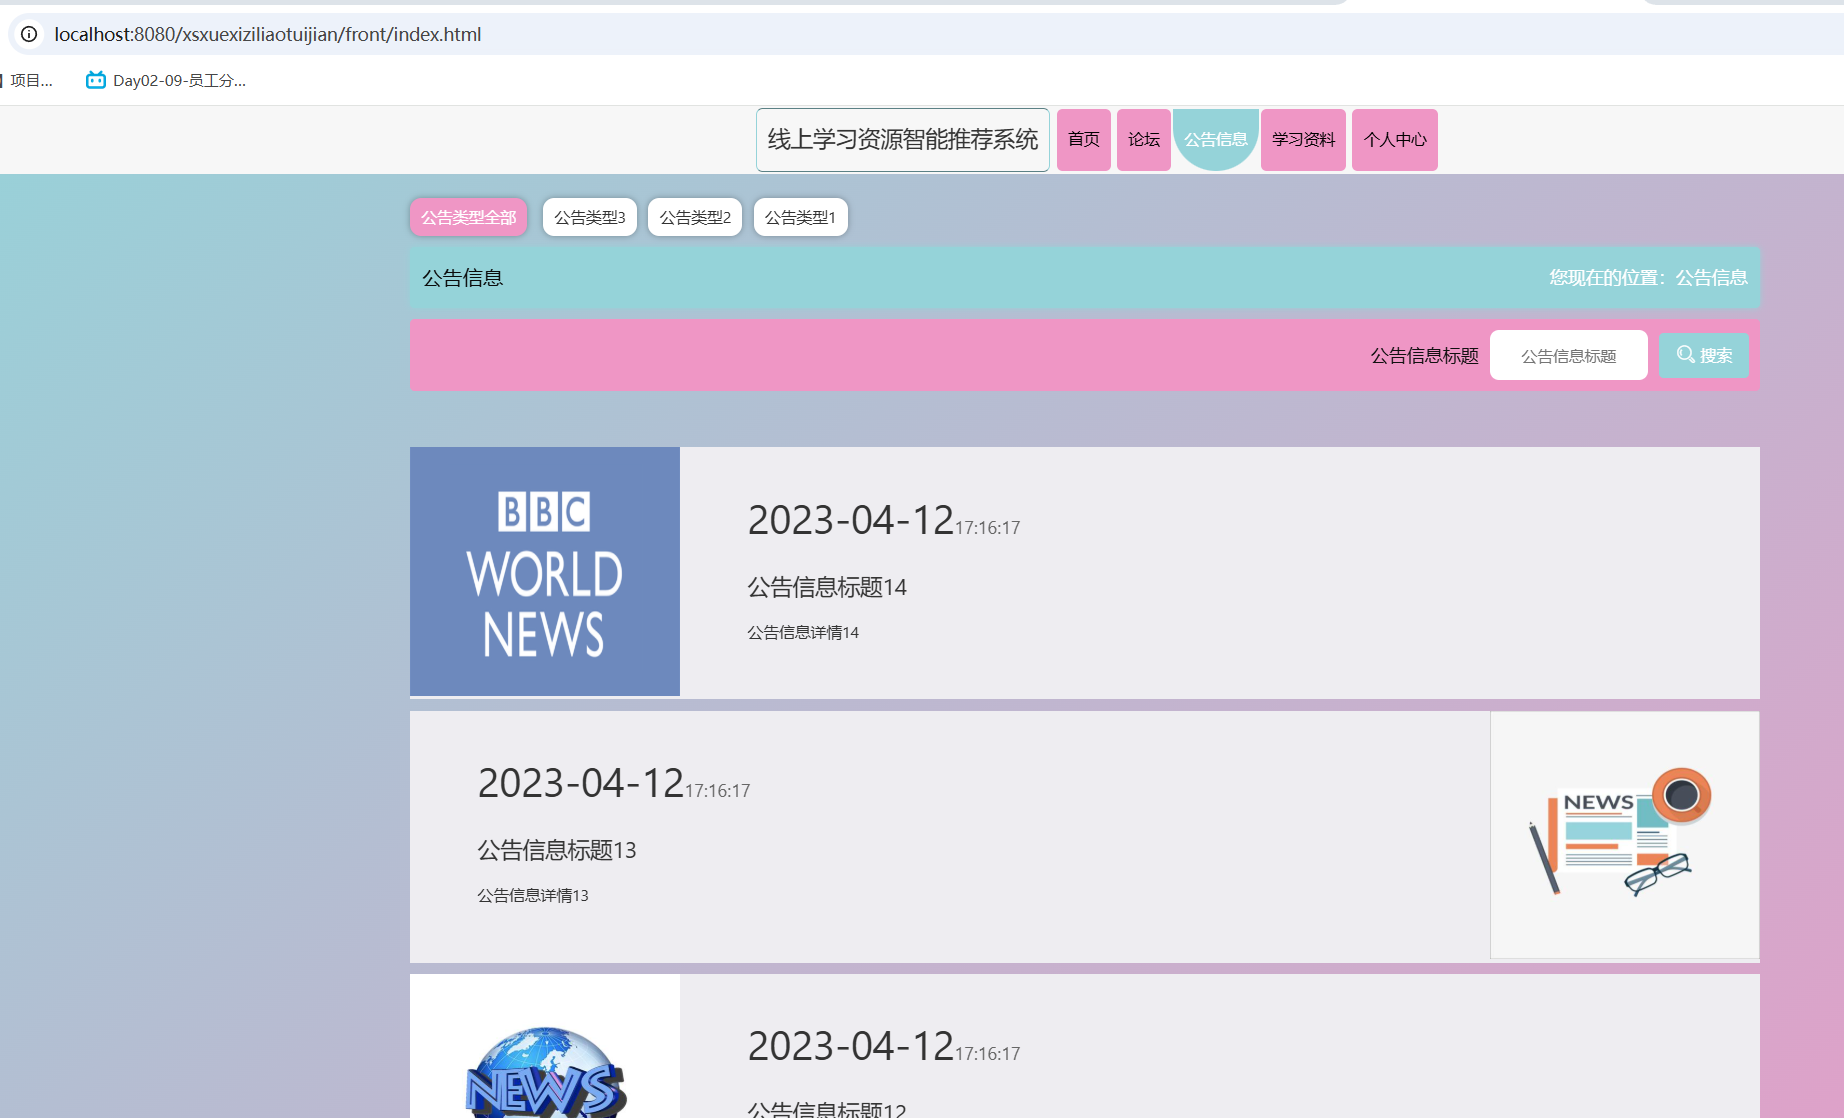Select the 公告类型全部 filter
This screenshot has height=1118, width=1844.
pyautogui.click(x=469, y=217)
